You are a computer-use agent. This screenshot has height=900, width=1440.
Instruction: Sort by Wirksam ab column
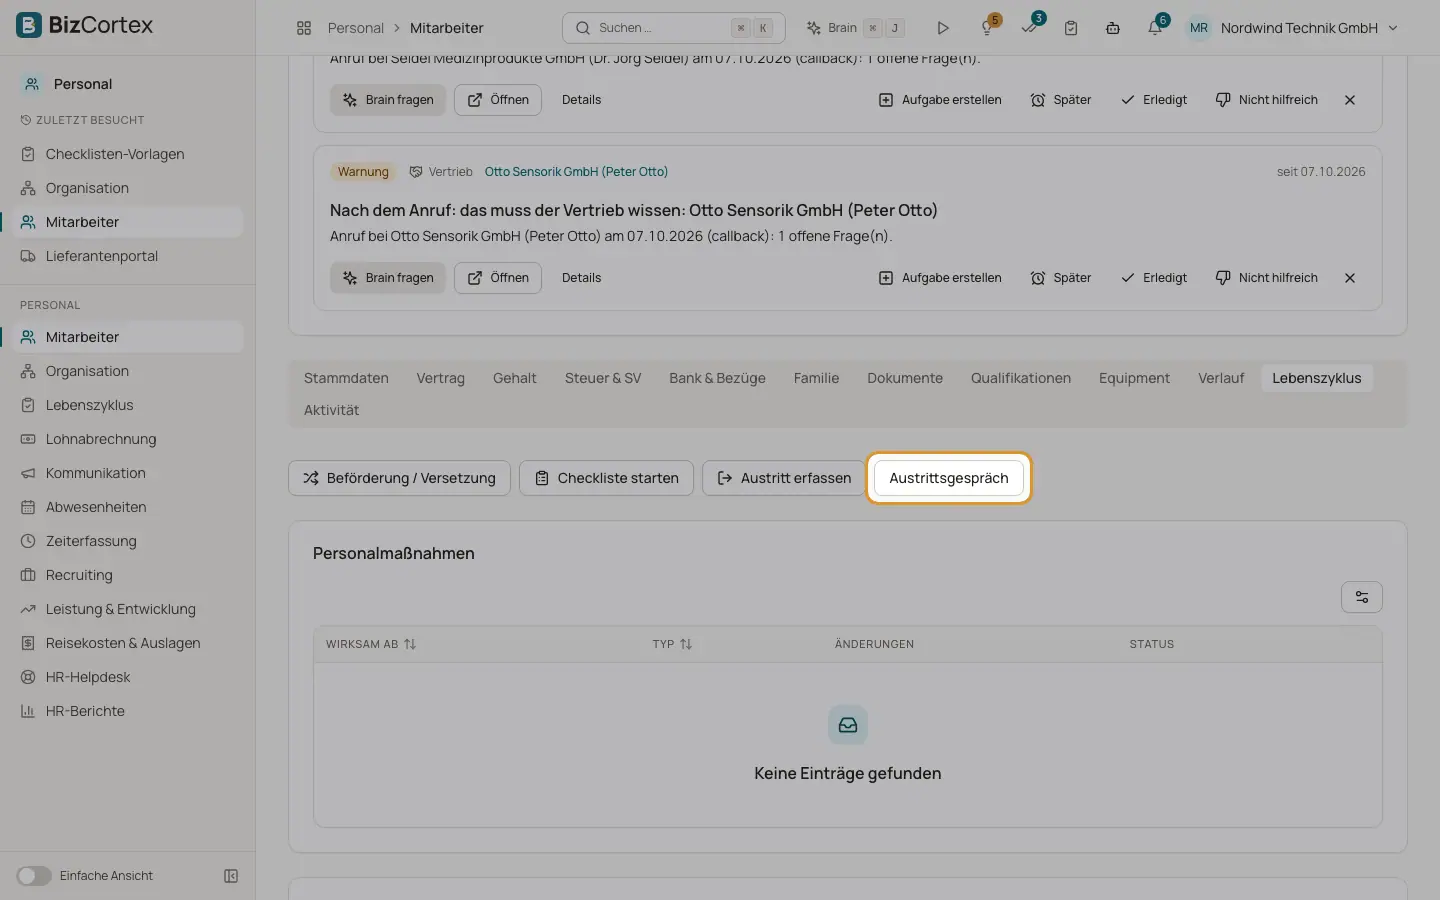[x=370, y=644]
